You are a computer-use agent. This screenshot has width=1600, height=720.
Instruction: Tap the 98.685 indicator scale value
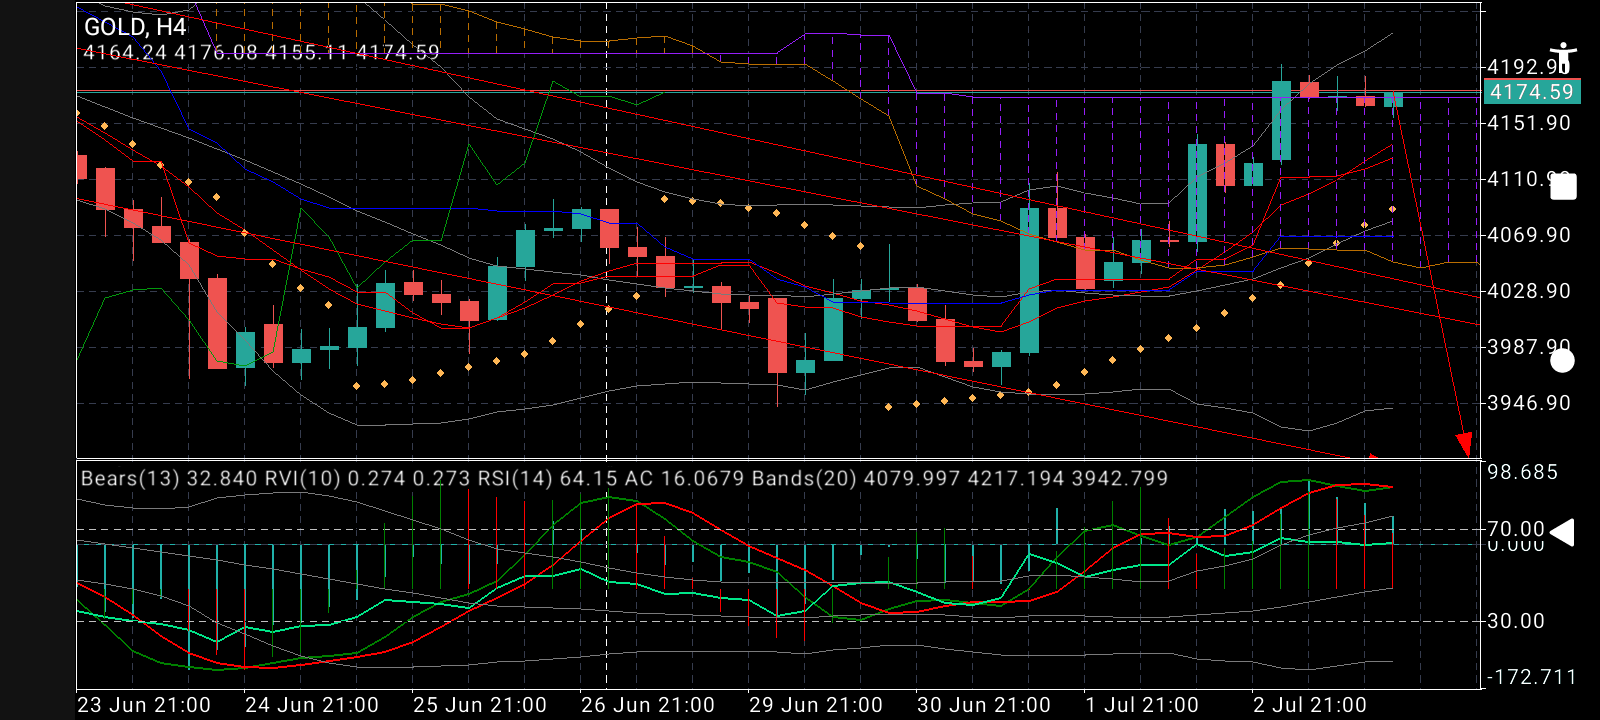pyautogui.click(x=1522, y=472)
